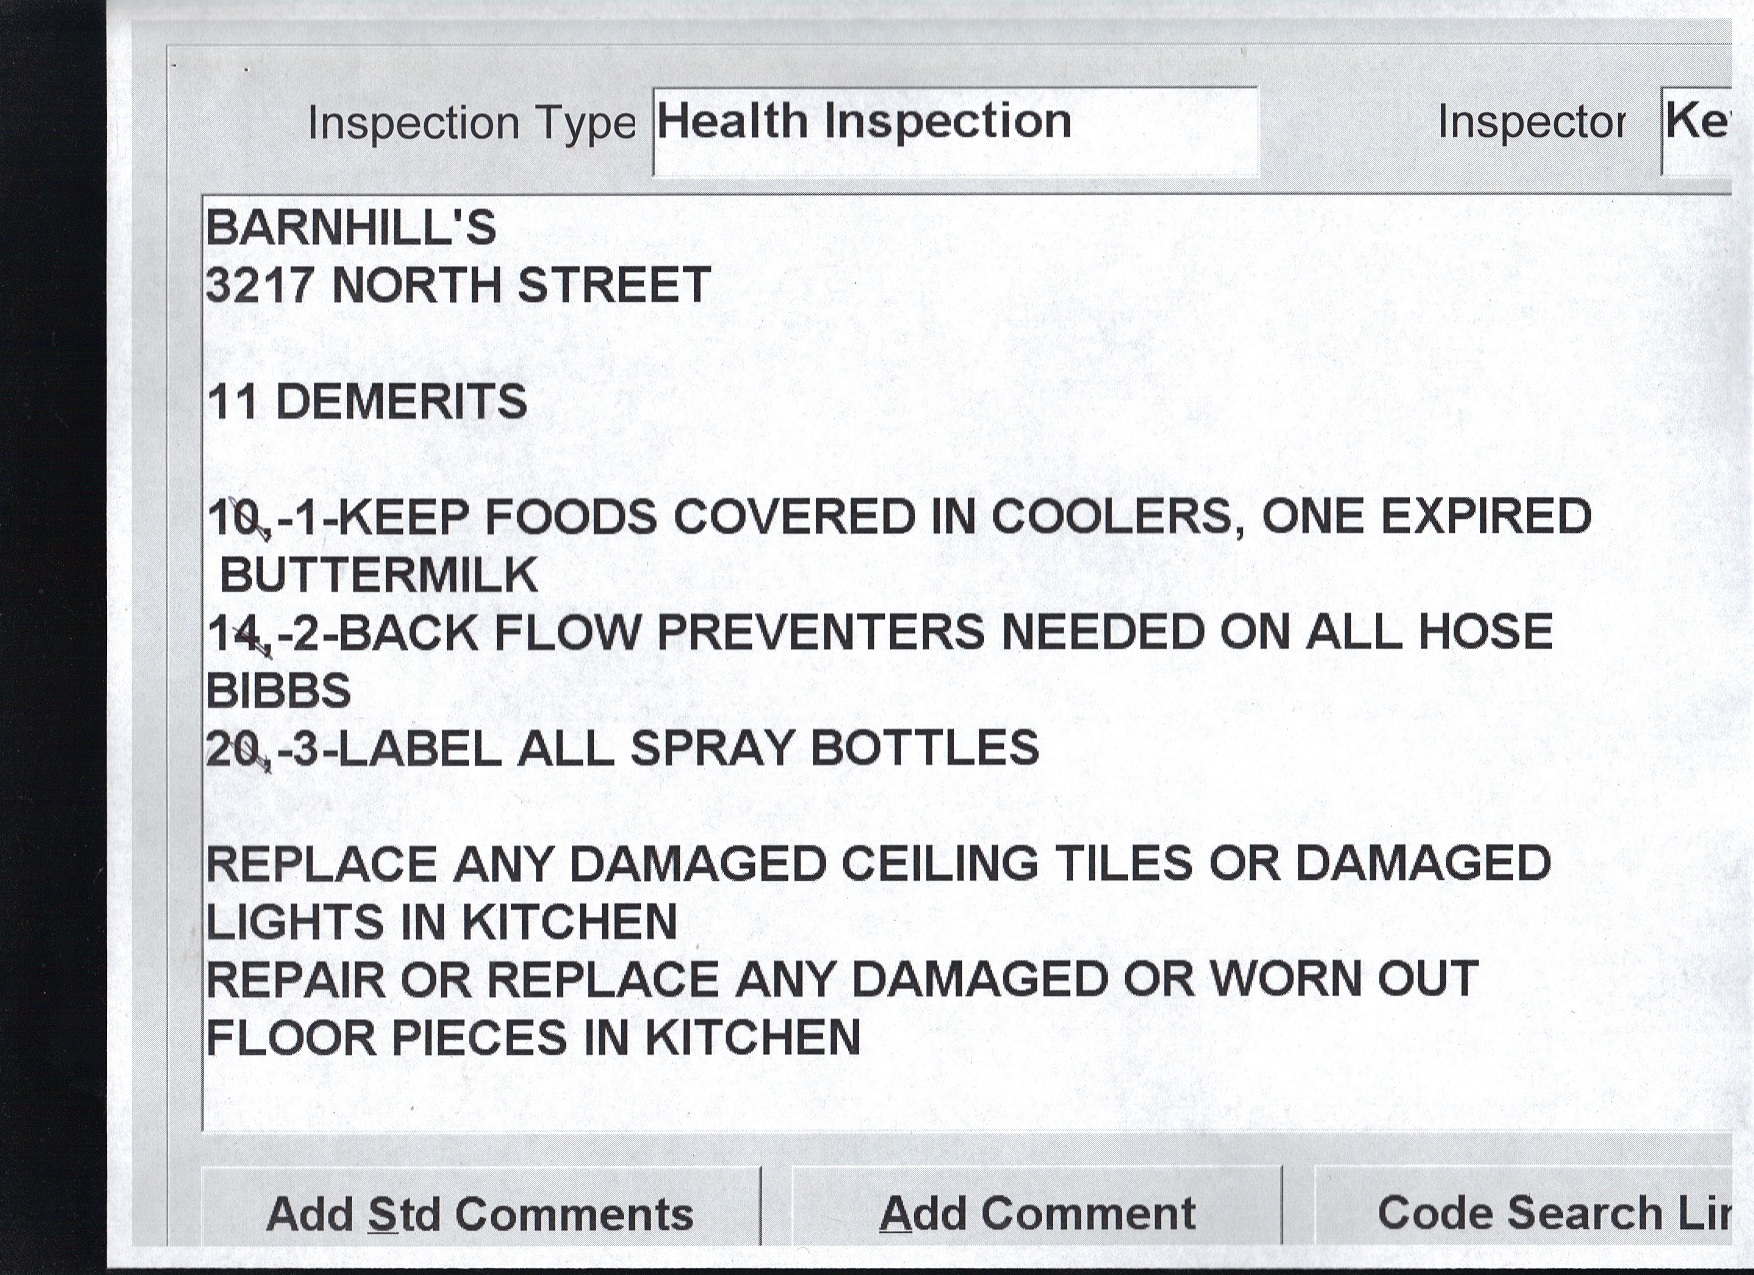1754x1275 pixels.
Task: Click the Inspector name field
Action: click(x=1697, y=130)
